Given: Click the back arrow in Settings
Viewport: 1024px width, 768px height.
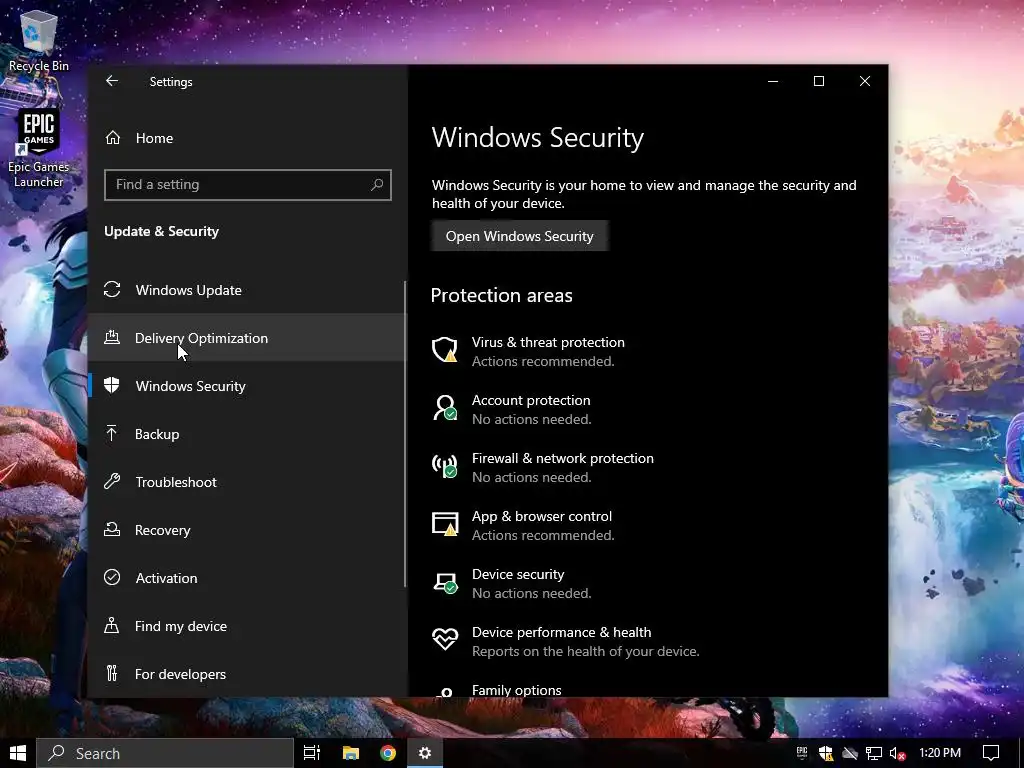Looking at the screenshot, I should tap(112, 81).
